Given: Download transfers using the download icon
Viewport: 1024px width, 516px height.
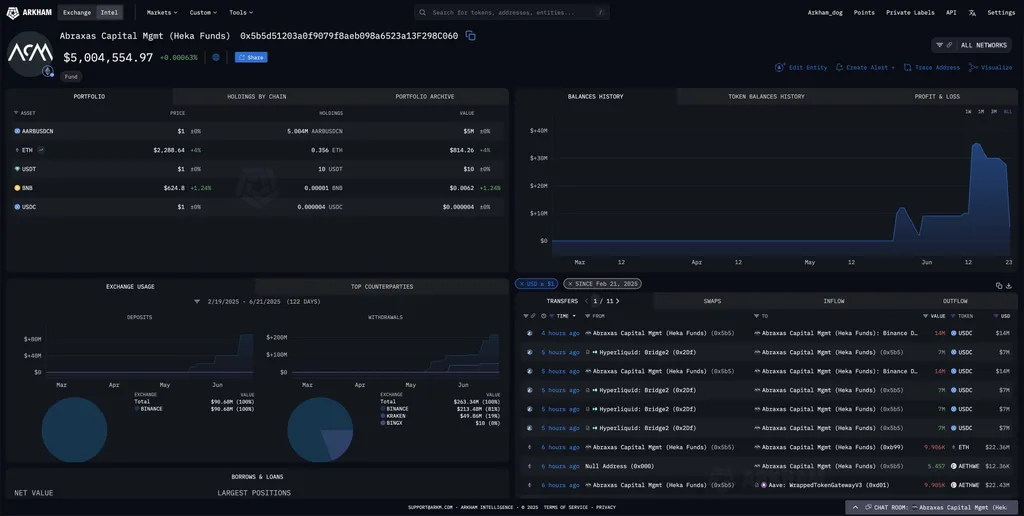Looking at the screenshot, I should (1008, 285).
